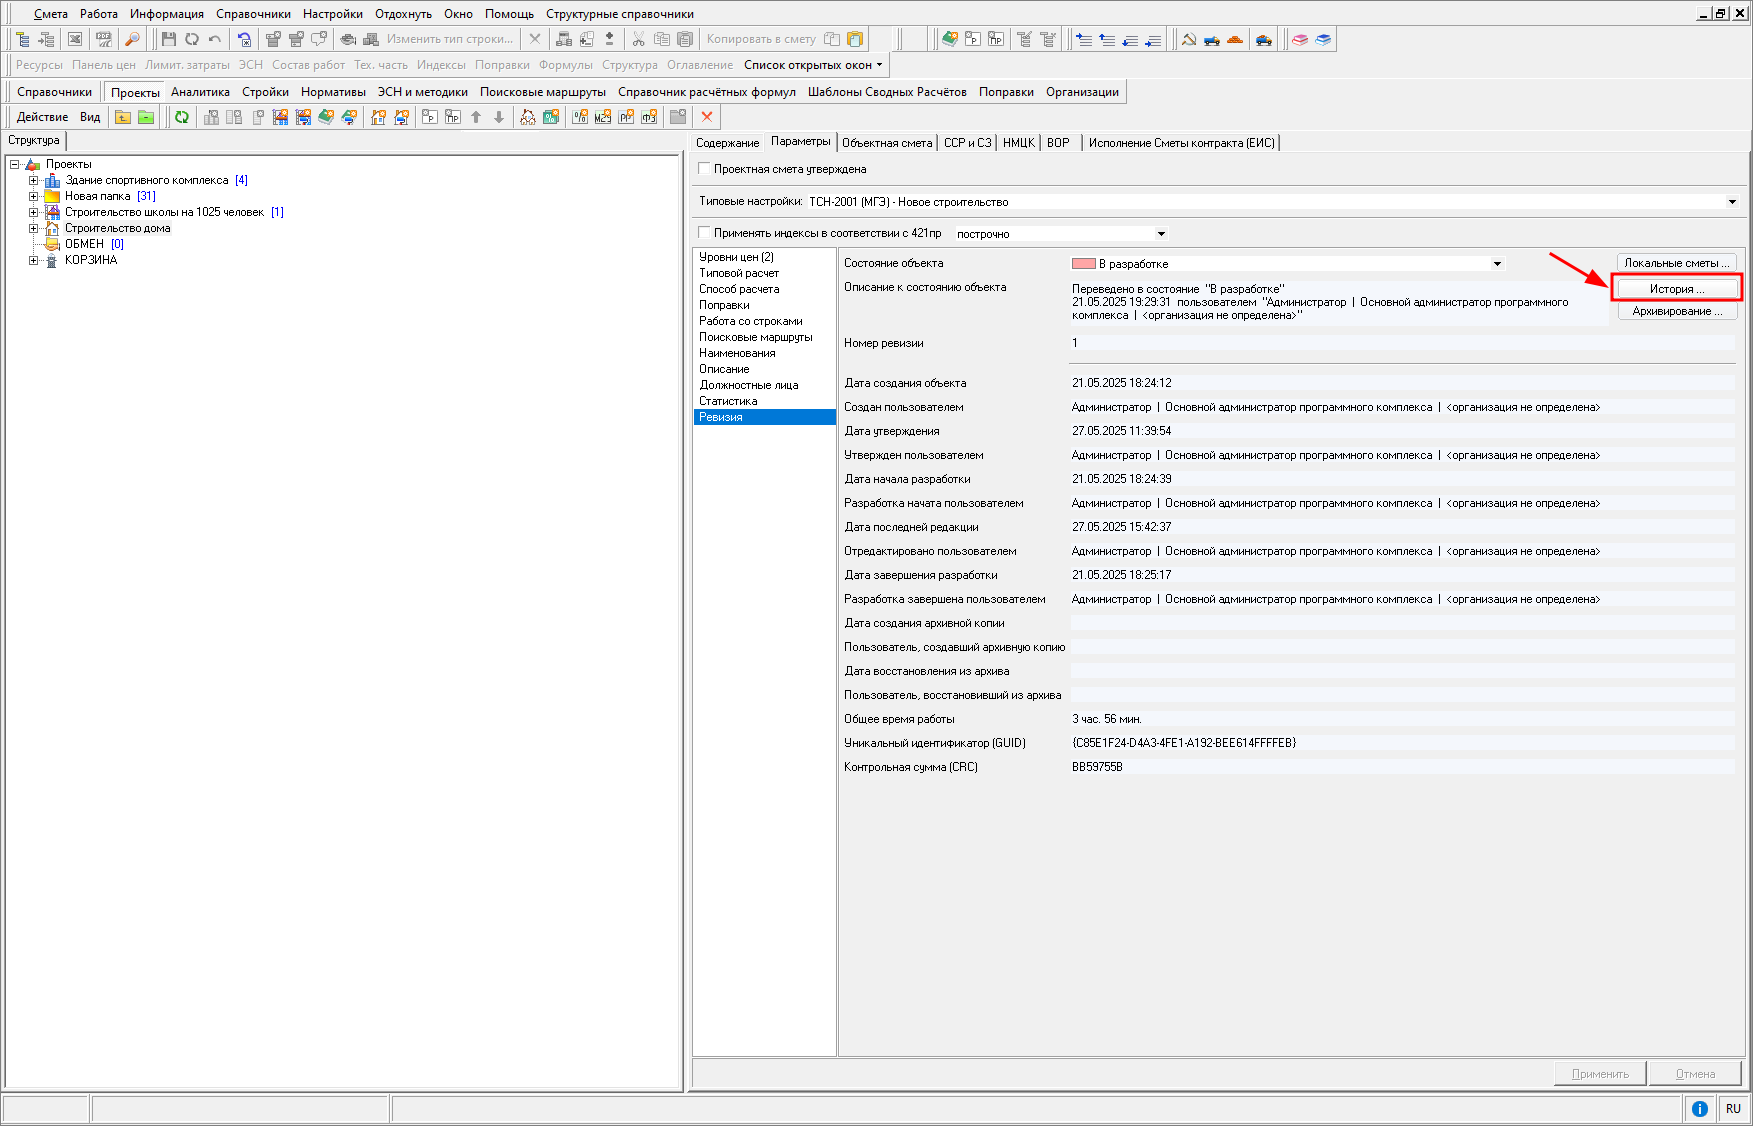This screenshot has height=1126, width=1753.
Task: Click the save floppy disk icon
Action: pyautogui.click(x=168, y=39)
